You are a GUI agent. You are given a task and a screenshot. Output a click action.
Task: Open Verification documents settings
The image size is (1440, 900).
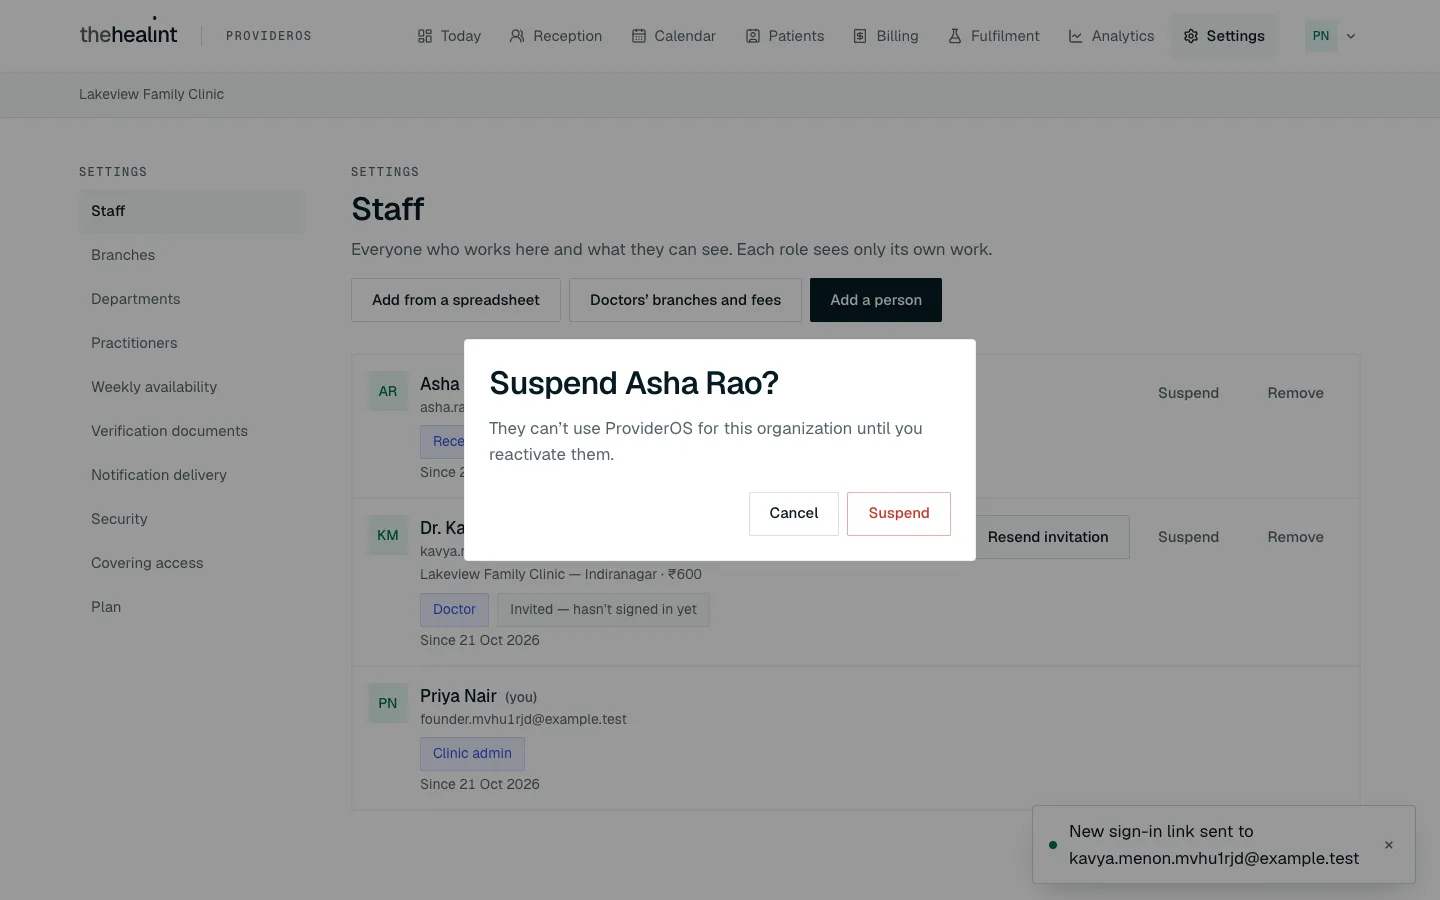coord(192,431)
